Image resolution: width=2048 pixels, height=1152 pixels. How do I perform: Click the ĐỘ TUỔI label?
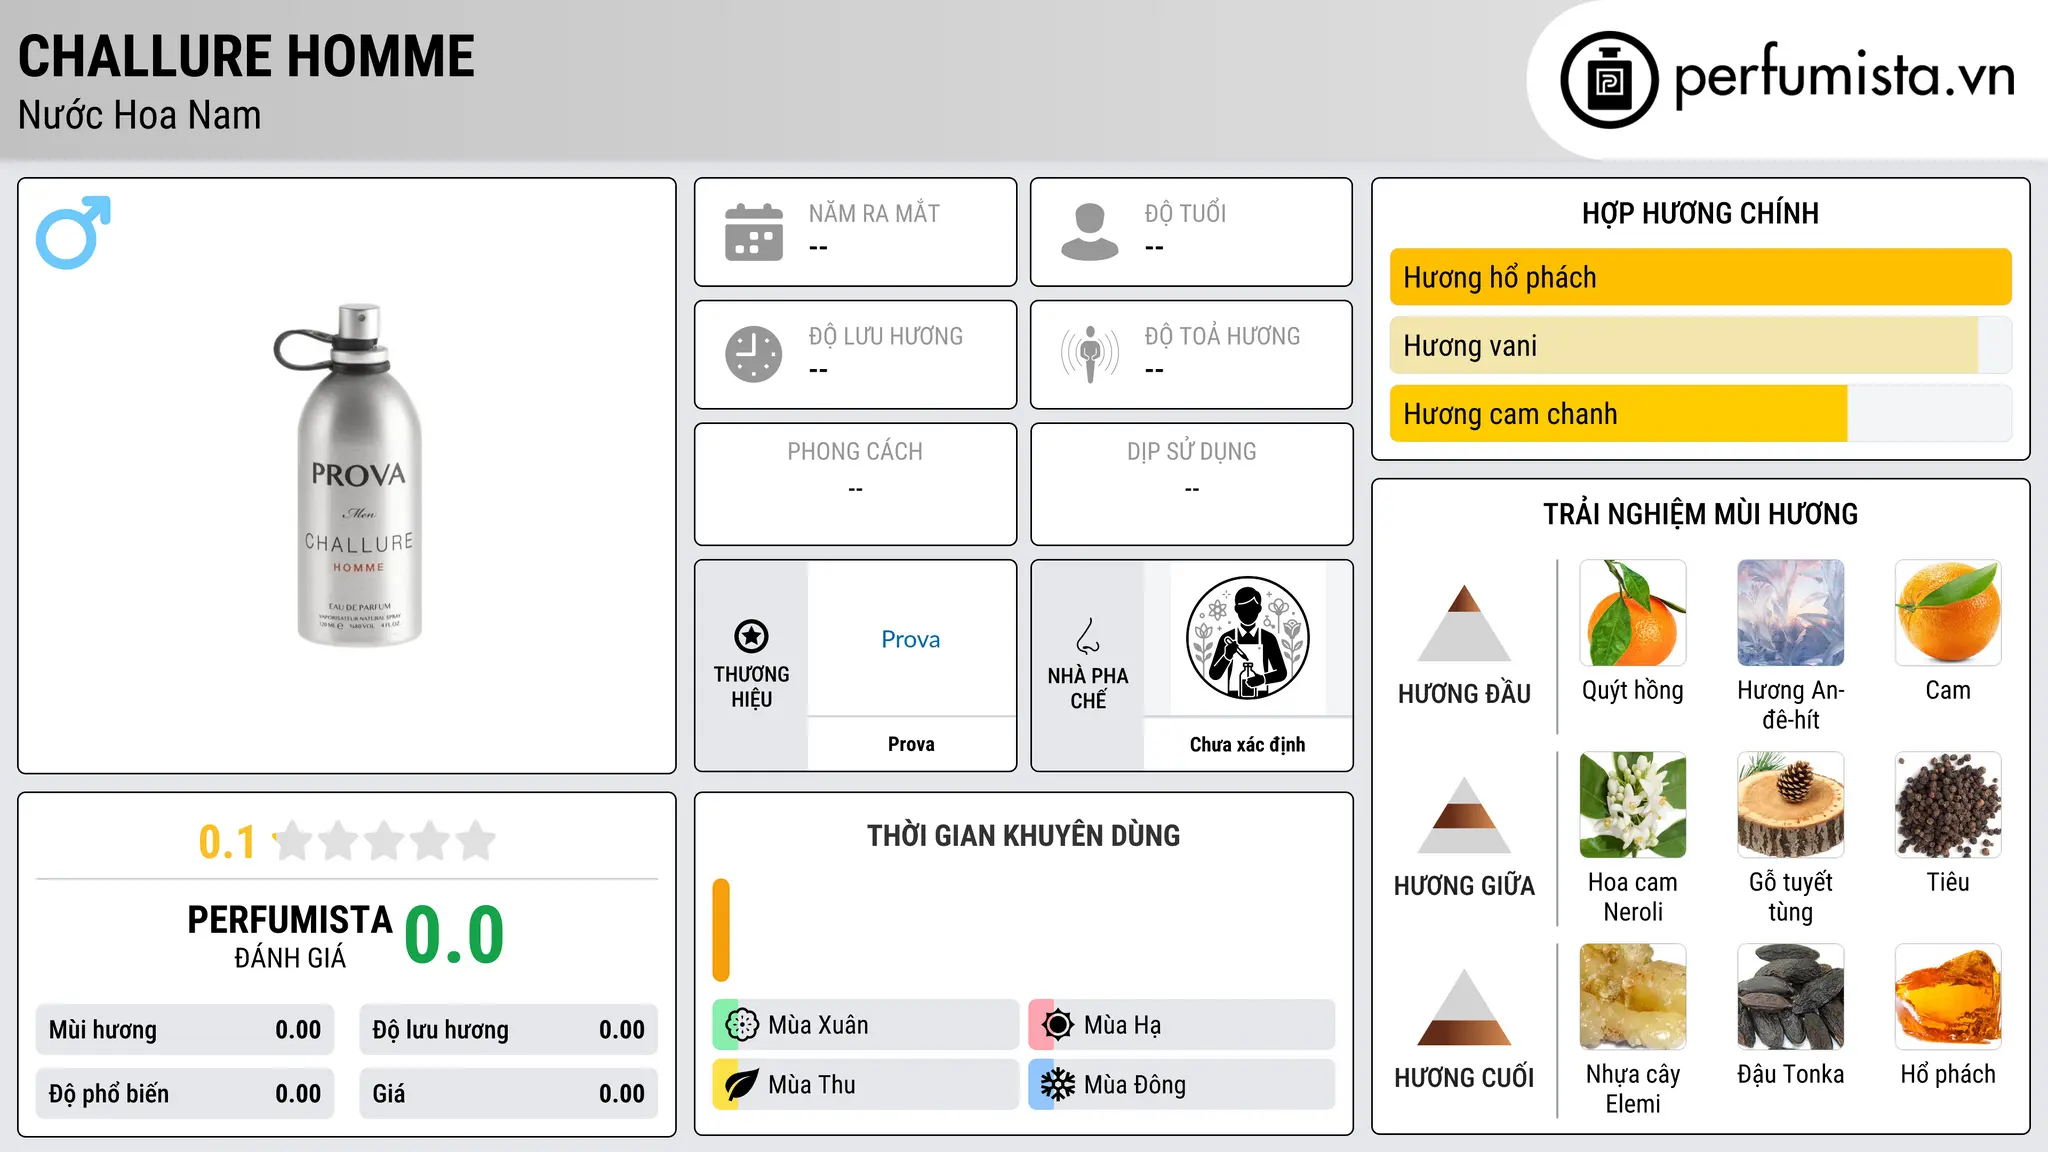click(1185, 213)
